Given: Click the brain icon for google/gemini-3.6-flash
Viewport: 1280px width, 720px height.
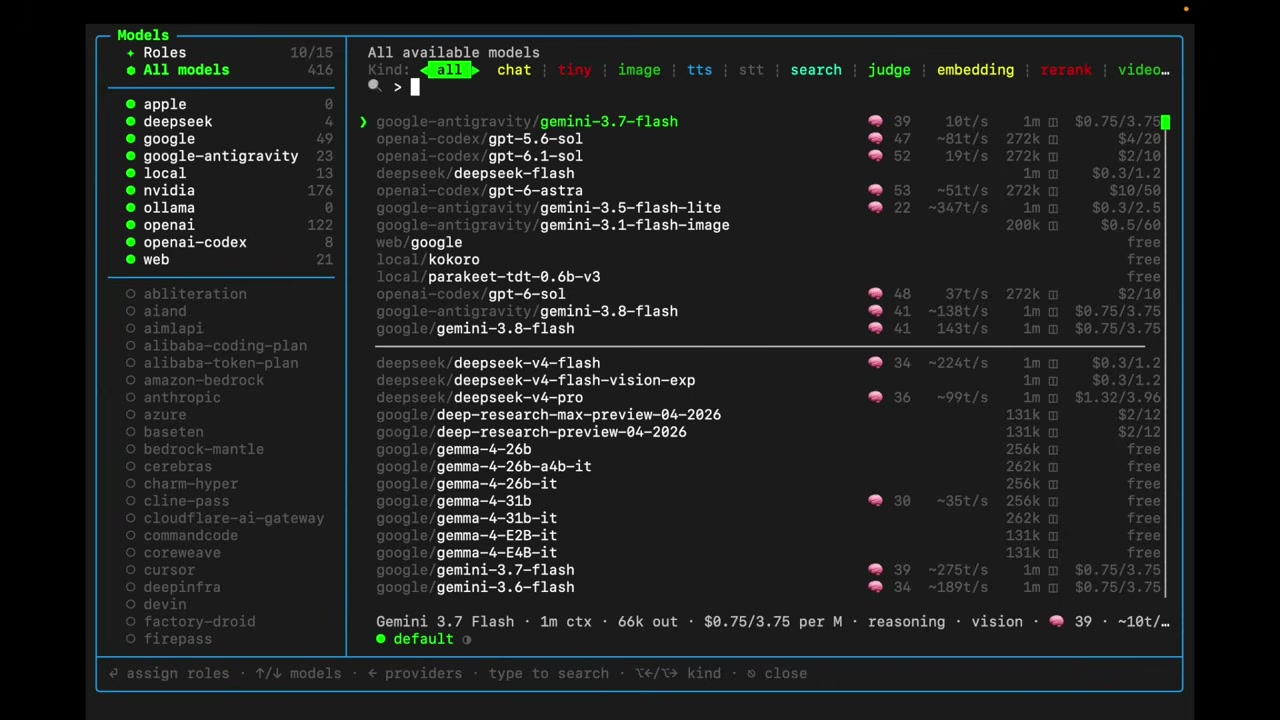Looking at the screenshot, I should pos(875,588).
